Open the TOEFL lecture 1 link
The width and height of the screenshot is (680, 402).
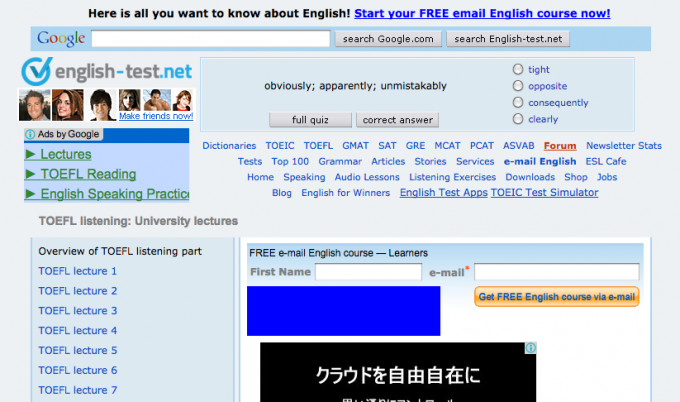(x=78, y=271)
